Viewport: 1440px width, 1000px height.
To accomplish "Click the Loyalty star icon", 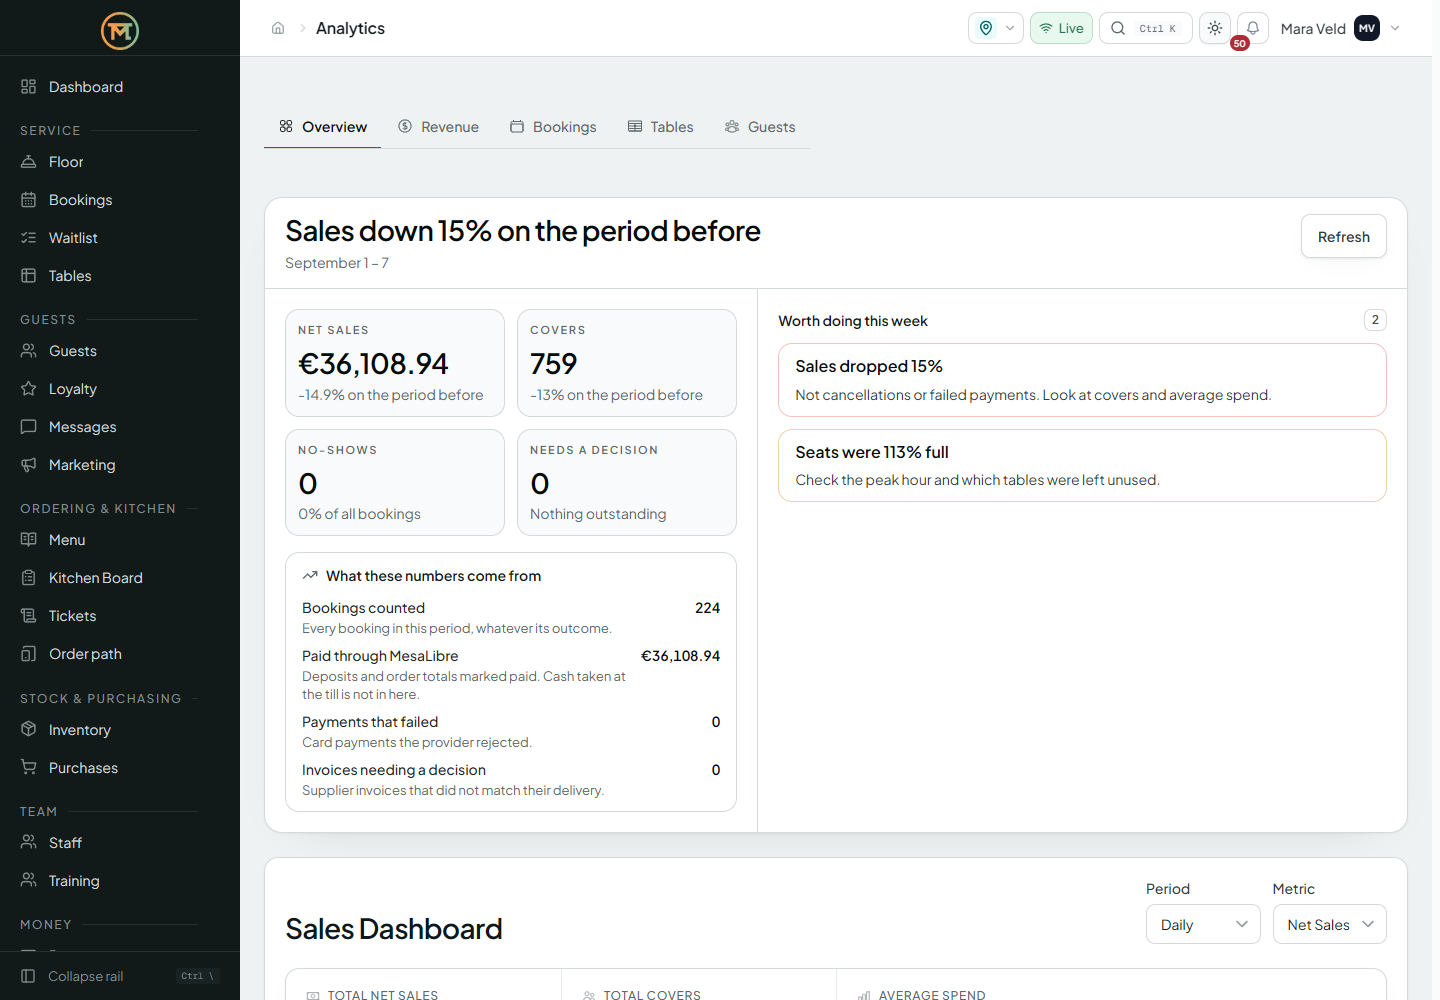I will tap(29, 389).
